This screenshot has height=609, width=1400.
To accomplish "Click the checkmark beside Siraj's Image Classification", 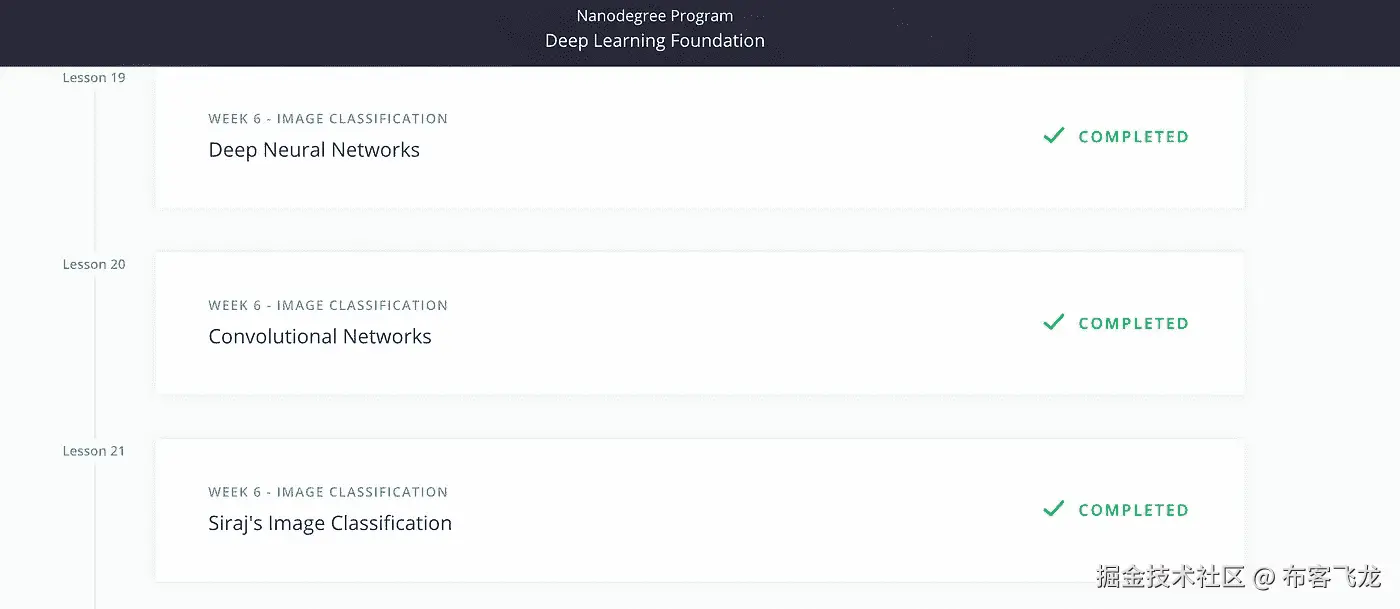I will click(1053, 509).
